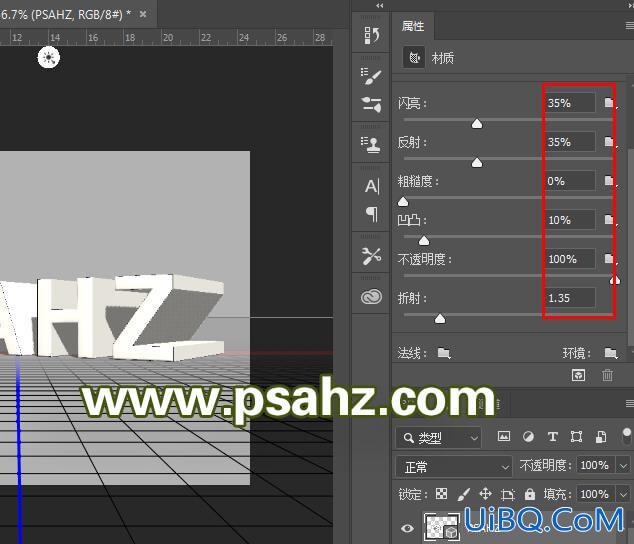The image size is (634, 544).
Task: Toggle lock image pixels brush icon
Action: point(463,493)
